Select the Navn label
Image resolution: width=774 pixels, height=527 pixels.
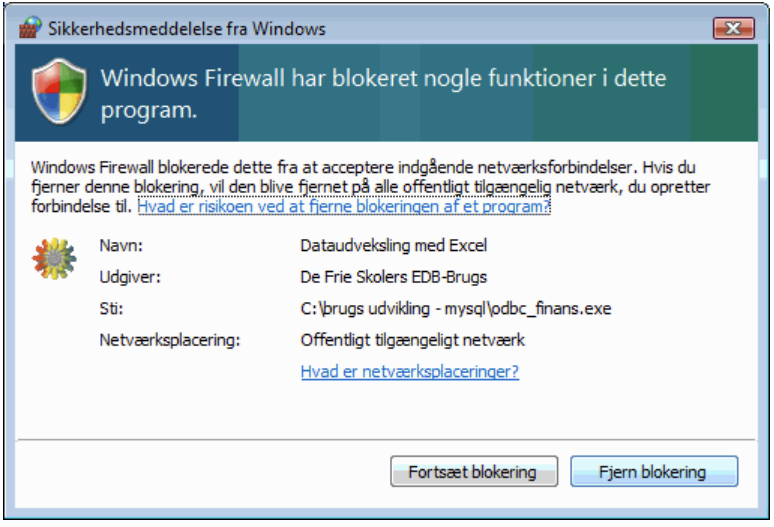[121, 245]
